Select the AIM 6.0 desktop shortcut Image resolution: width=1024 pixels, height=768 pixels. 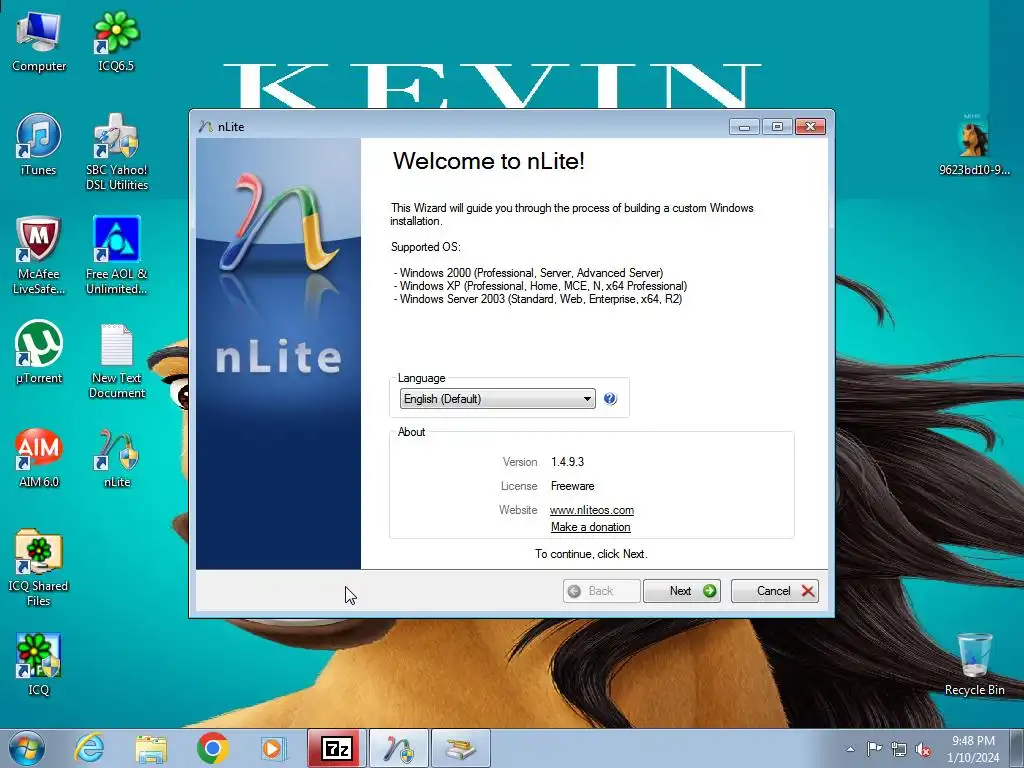39,457
